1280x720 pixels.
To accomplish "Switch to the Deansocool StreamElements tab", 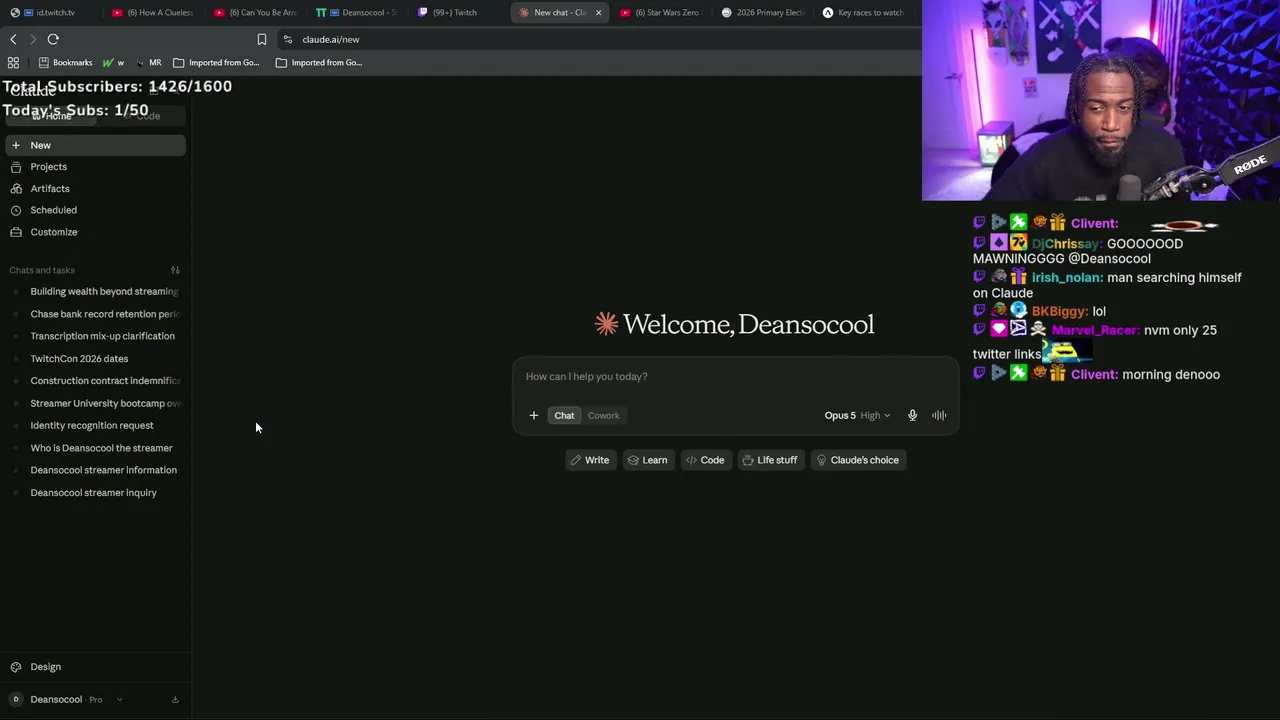I will [357, 13].
